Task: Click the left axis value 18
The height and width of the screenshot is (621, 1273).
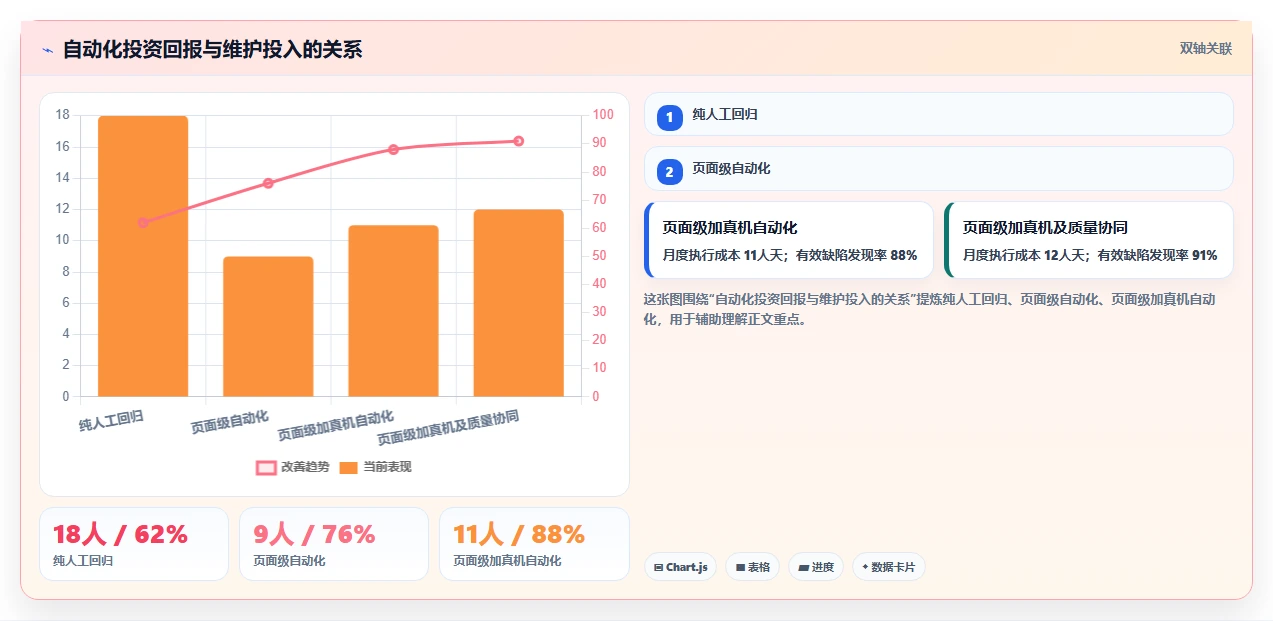Action: point(62,115)
